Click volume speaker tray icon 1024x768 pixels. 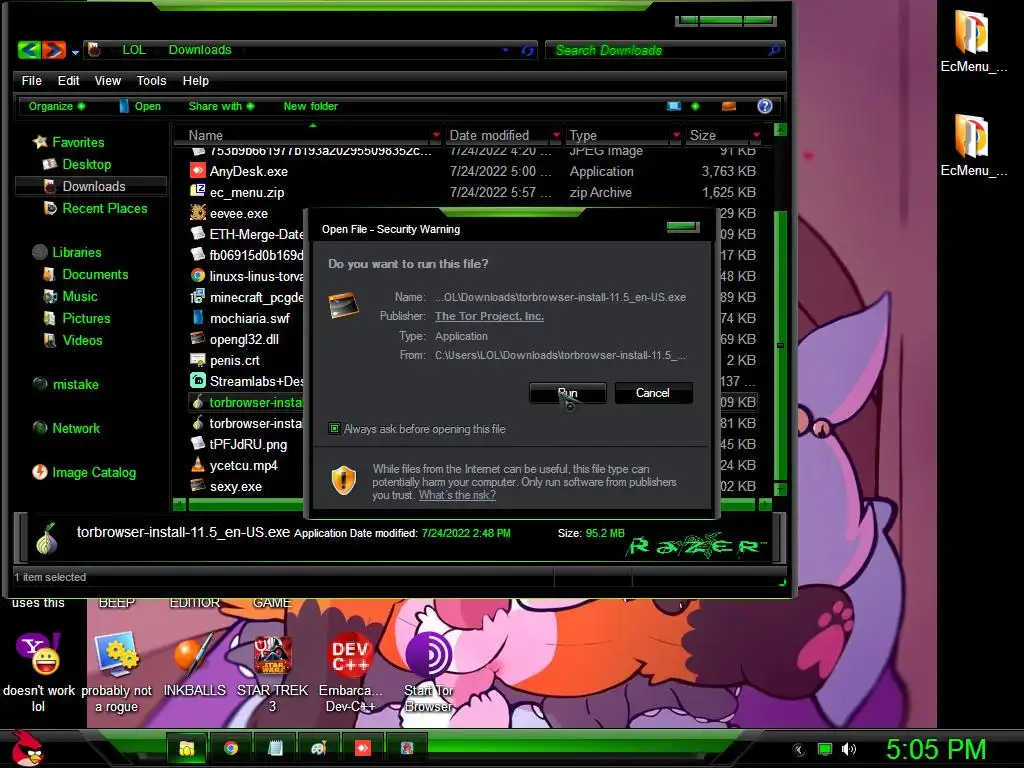[849, 749]
